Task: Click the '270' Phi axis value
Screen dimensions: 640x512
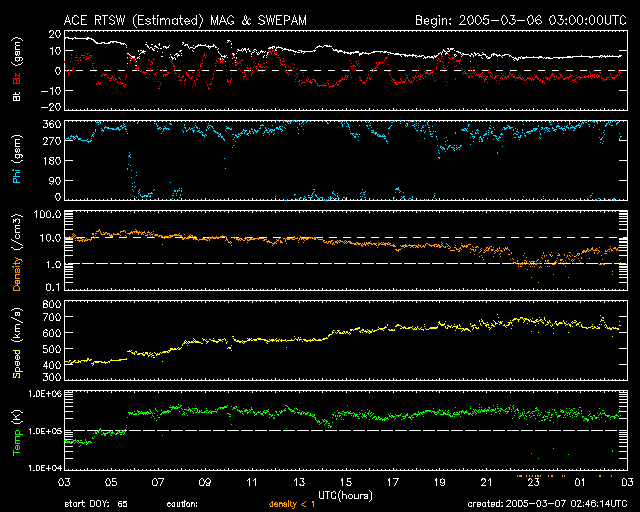Action: 52,142
